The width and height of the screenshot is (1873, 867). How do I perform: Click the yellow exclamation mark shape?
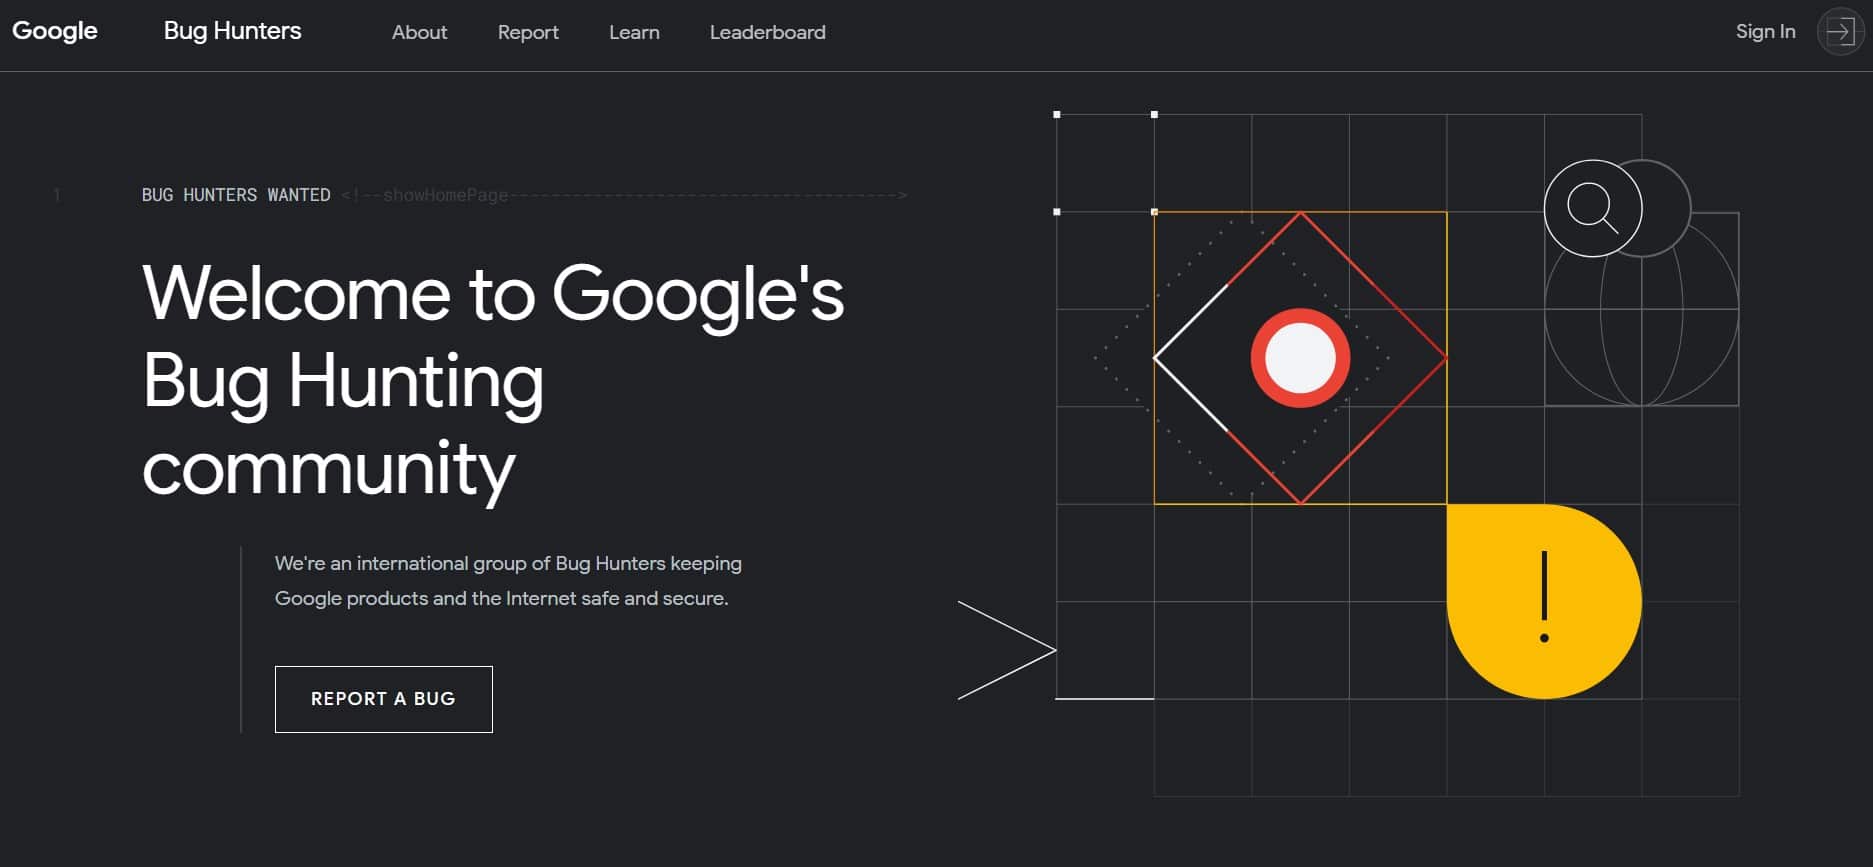tap(1544, 600)
